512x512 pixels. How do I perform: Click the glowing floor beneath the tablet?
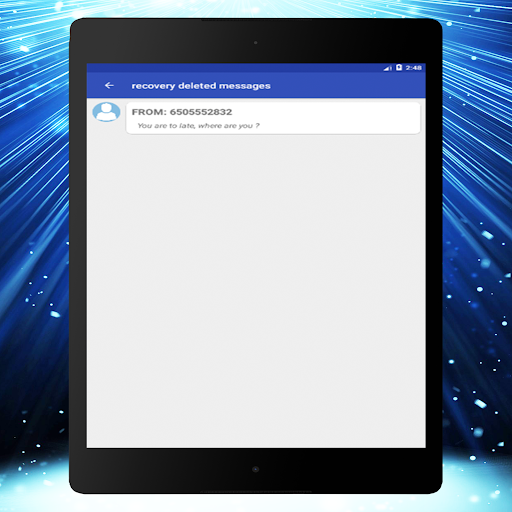tap(256, 503)
